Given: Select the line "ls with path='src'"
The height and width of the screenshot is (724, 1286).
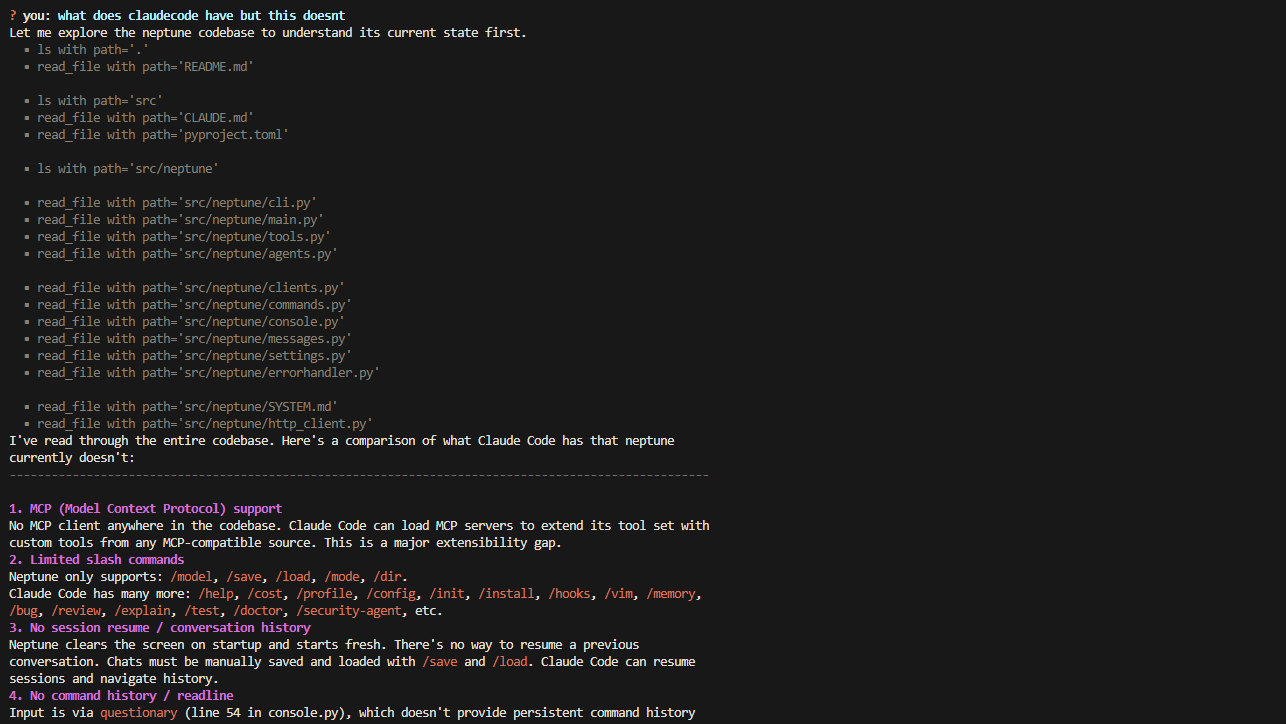Looking at the screenshot, I should coord(100,100).
